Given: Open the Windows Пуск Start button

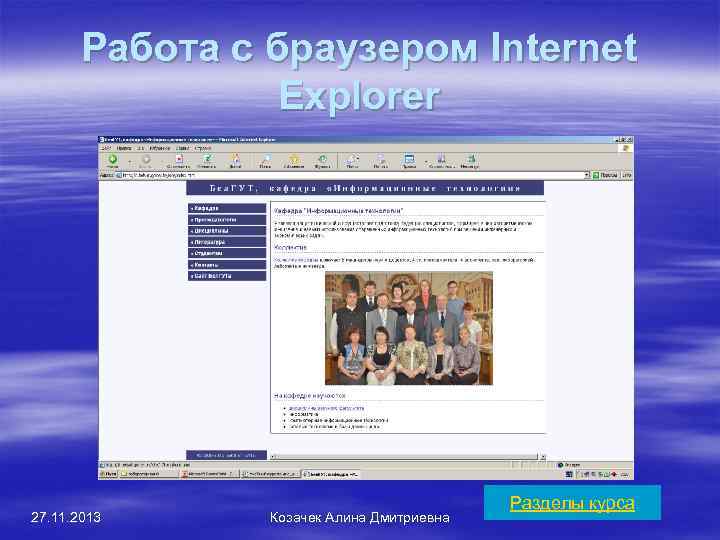Looking at the screenshot, I should (108, 474).
